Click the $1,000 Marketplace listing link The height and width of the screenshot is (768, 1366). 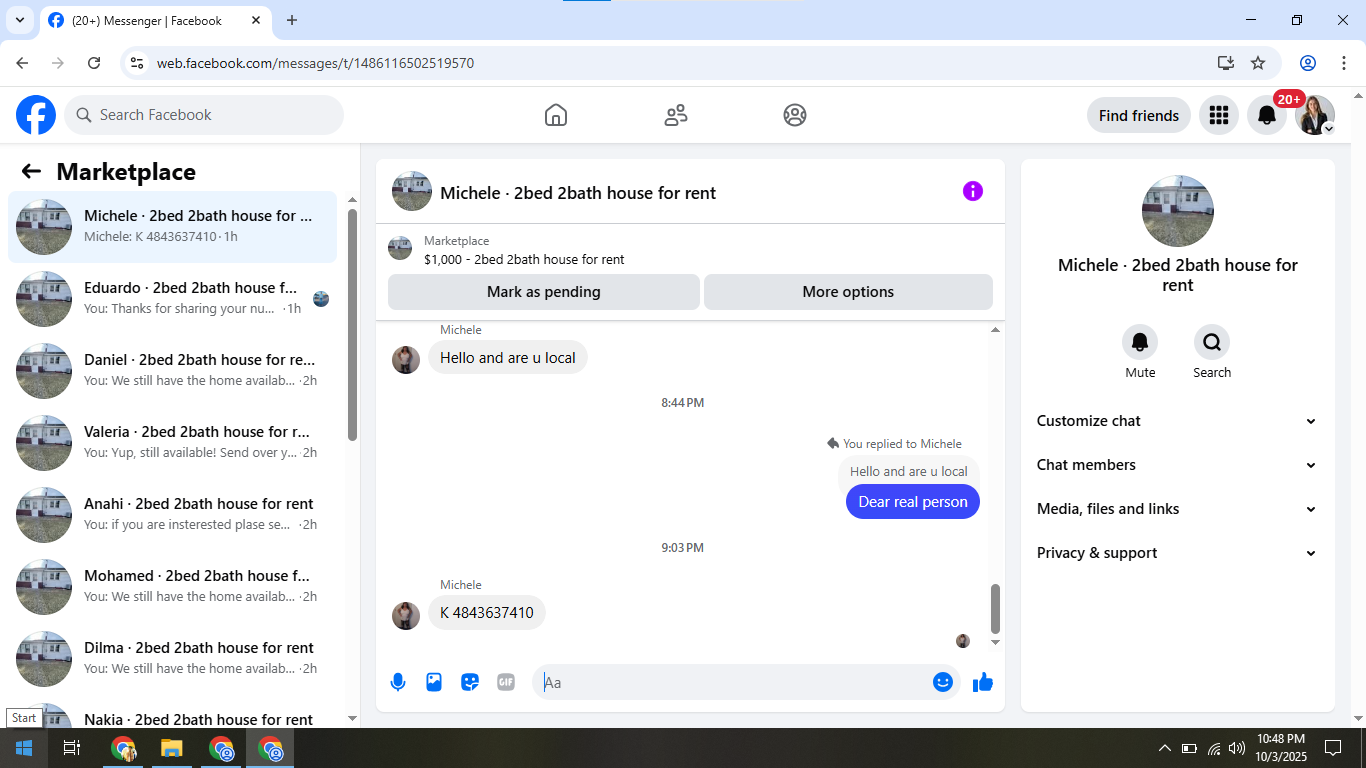[524, 259]
